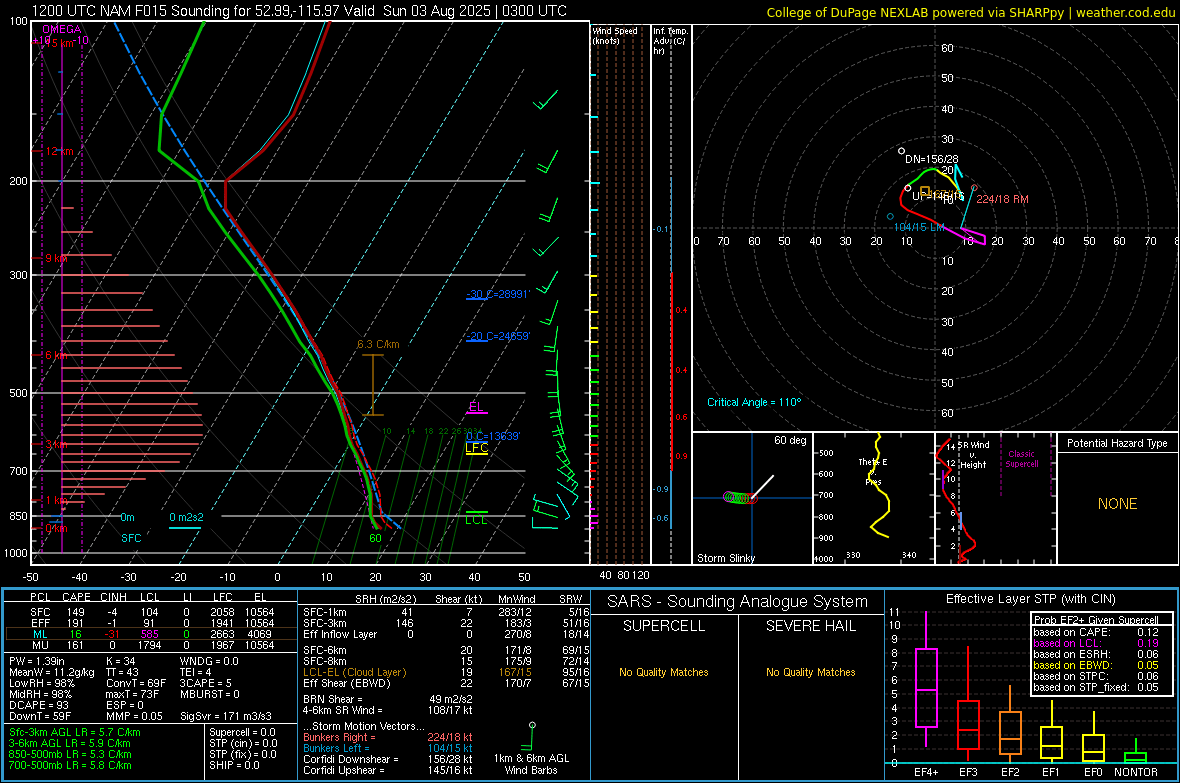Click the Potential Hazard Type header
Viewport: 1180px width, 783px height.
tap(1117, 443)
